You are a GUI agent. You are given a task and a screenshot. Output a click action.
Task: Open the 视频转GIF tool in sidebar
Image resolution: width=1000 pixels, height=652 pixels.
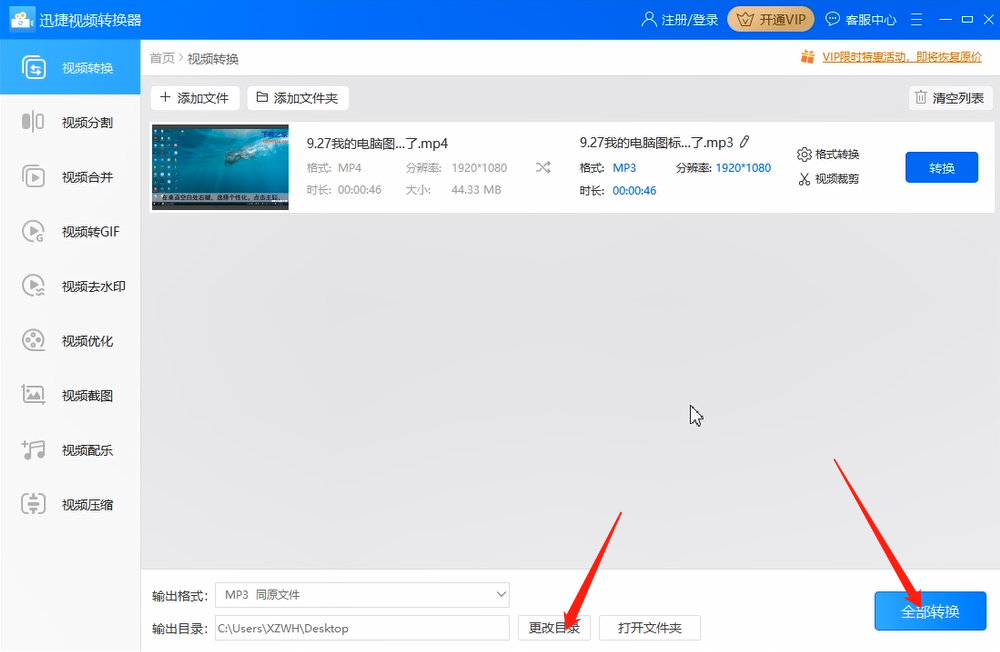point(70,231)
